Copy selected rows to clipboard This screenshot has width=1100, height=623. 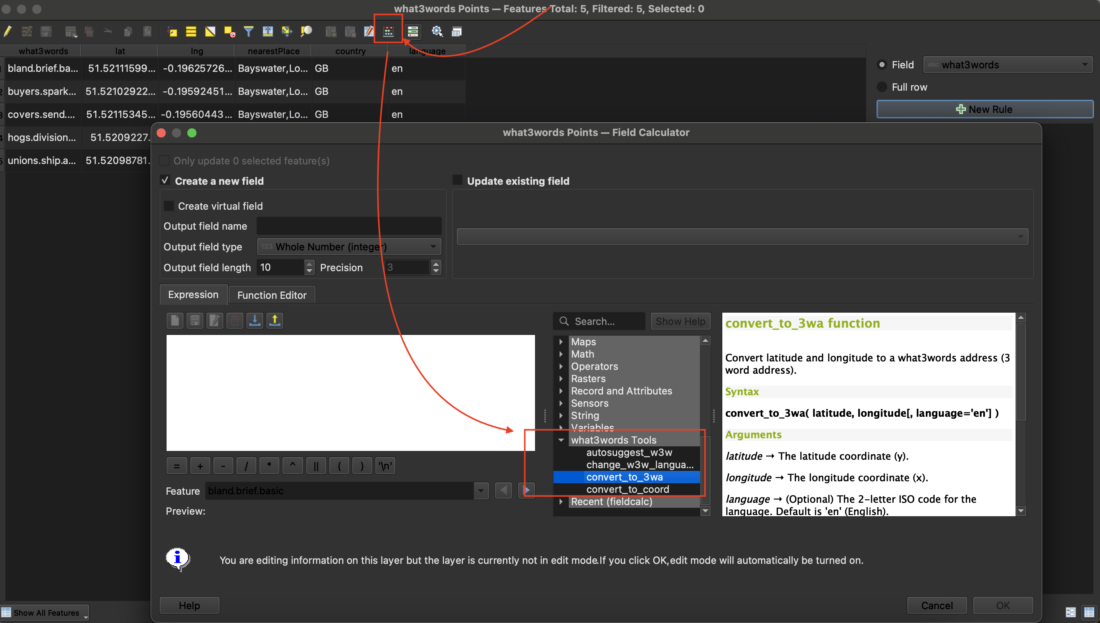pyautogui.click(x=128, y=32)
